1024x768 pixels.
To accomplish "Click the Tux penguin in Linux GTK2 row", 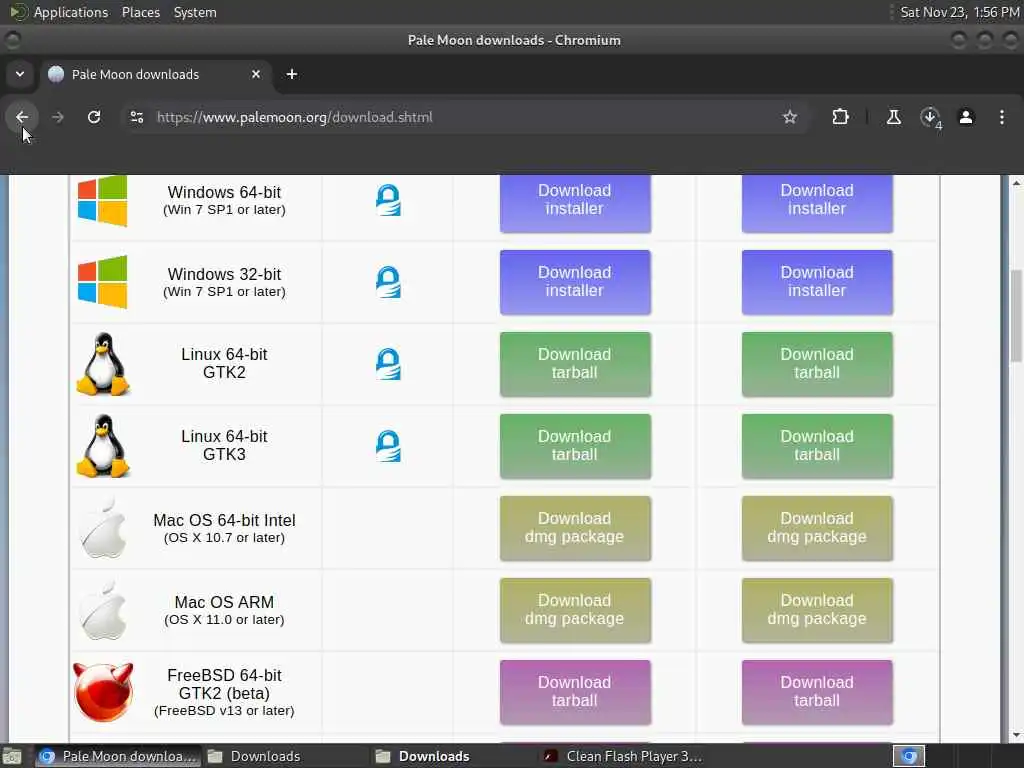I will (x=103, y=364).
